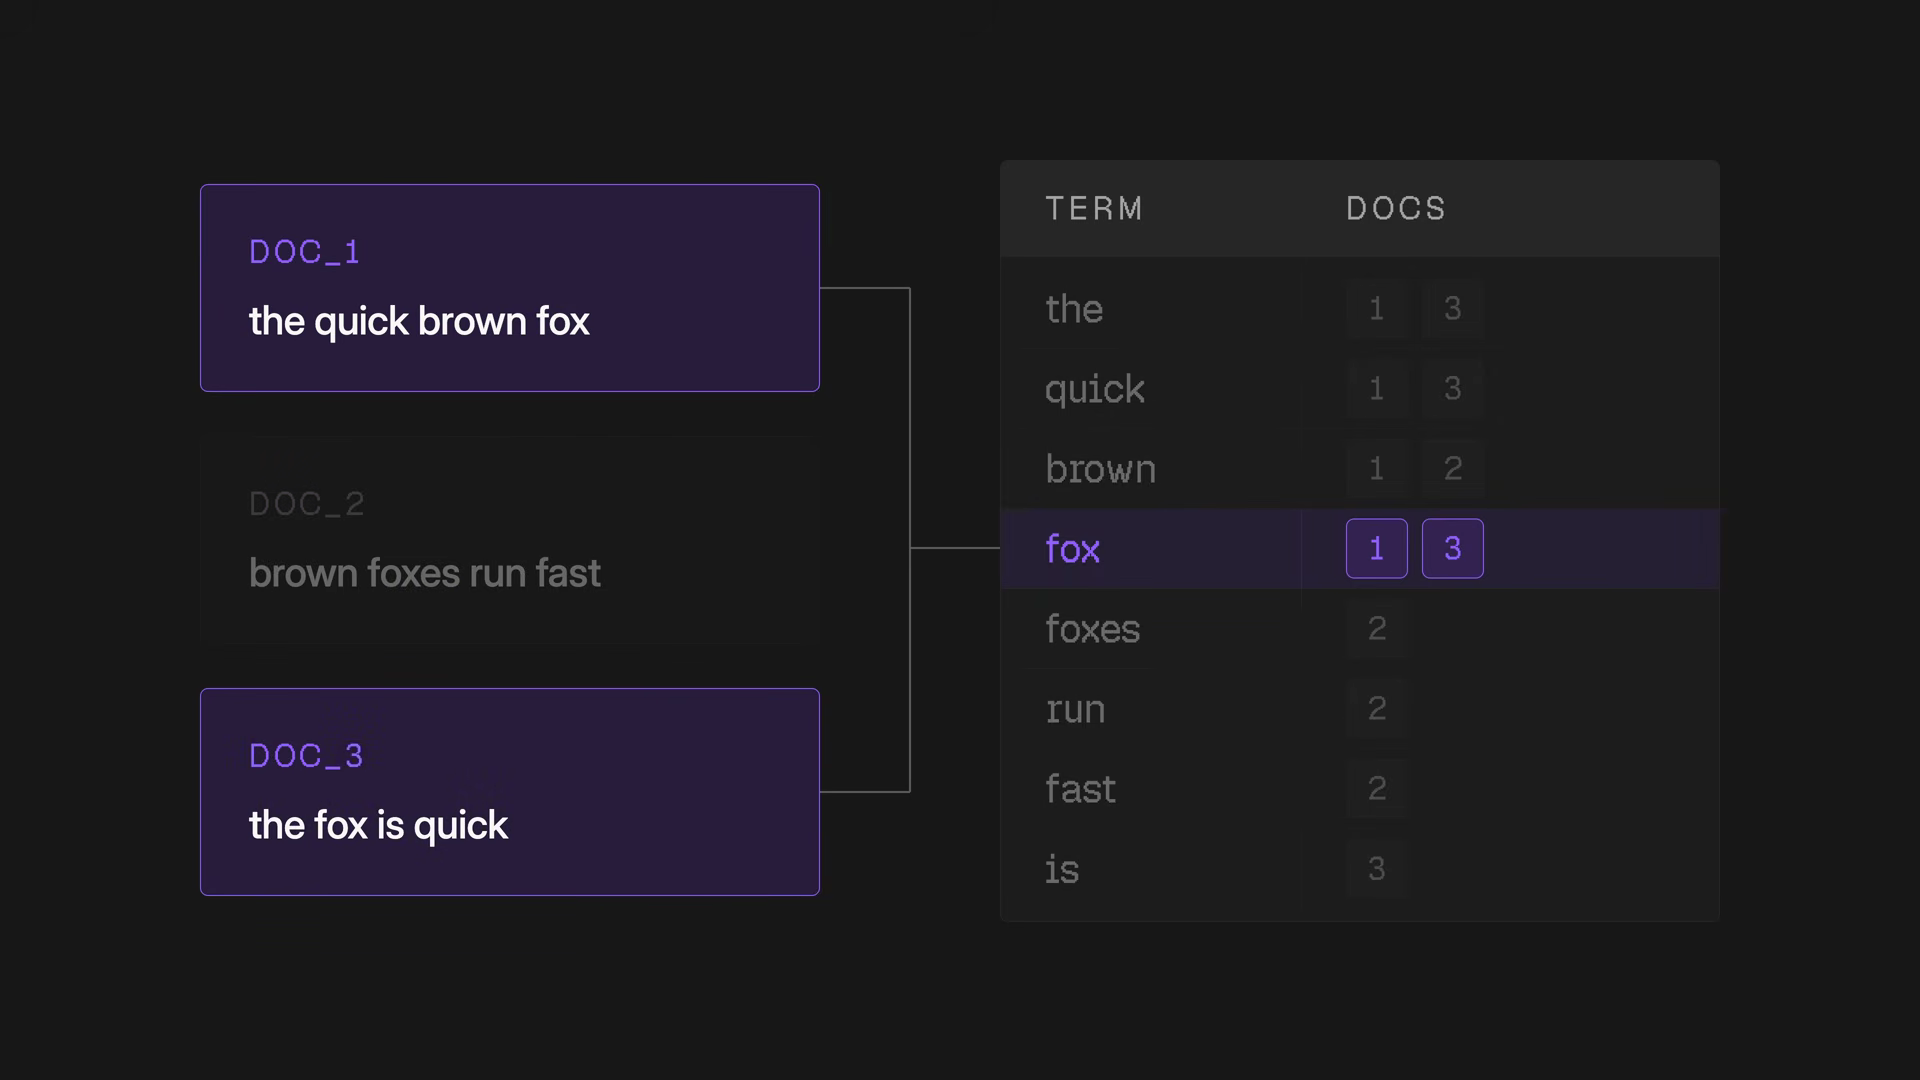Select the term 'run' in table
The height and width of the screenshot is (1080, 1920).
point(1075,709)
